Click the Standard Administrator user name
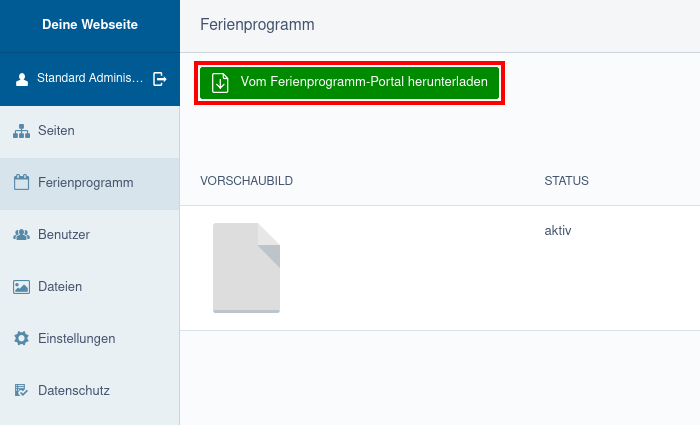Image resolution: width=700 pixels, height=425 pixels. (90, 78)
